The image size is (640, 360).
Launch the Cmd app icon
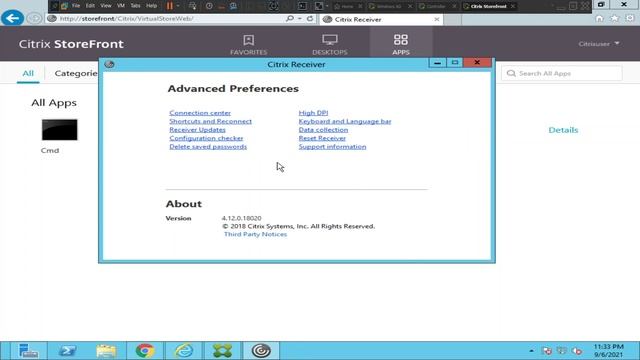point(60,130)
